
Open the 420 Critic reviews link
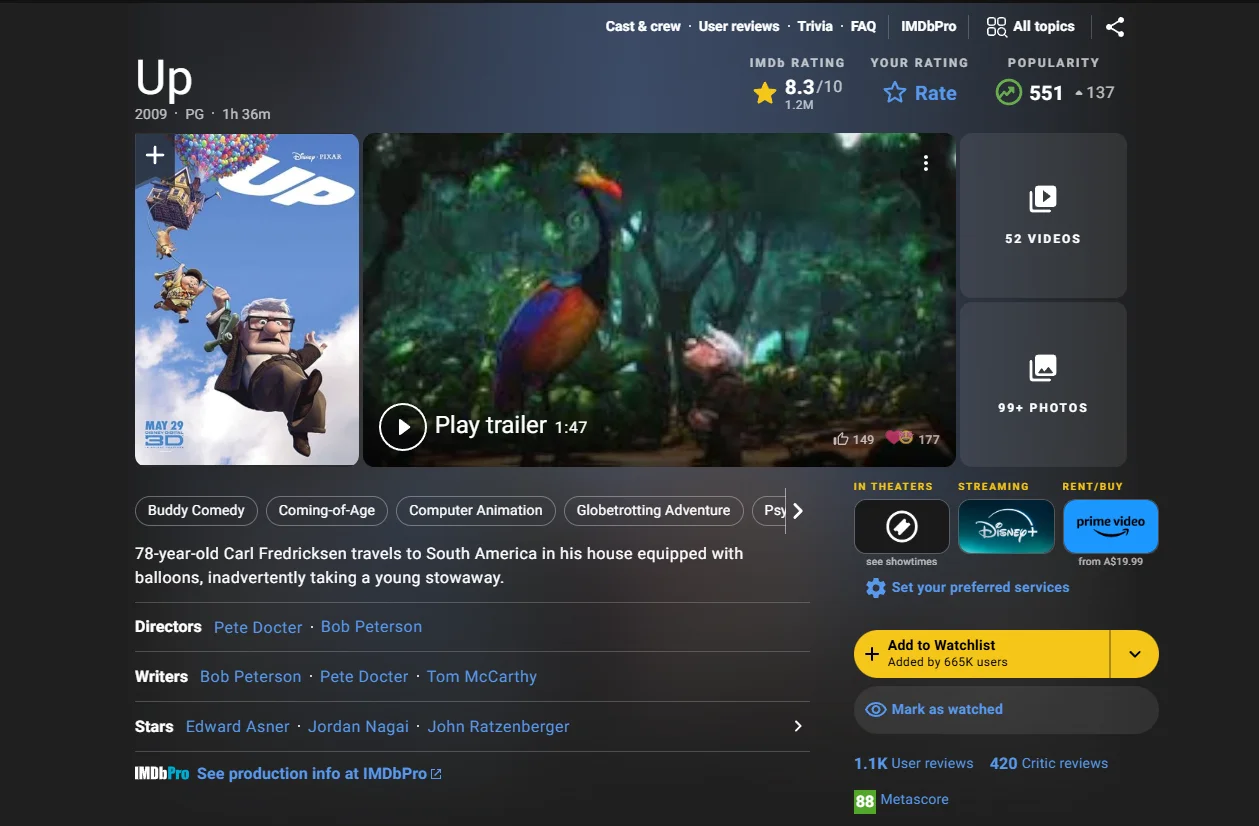1048,763
